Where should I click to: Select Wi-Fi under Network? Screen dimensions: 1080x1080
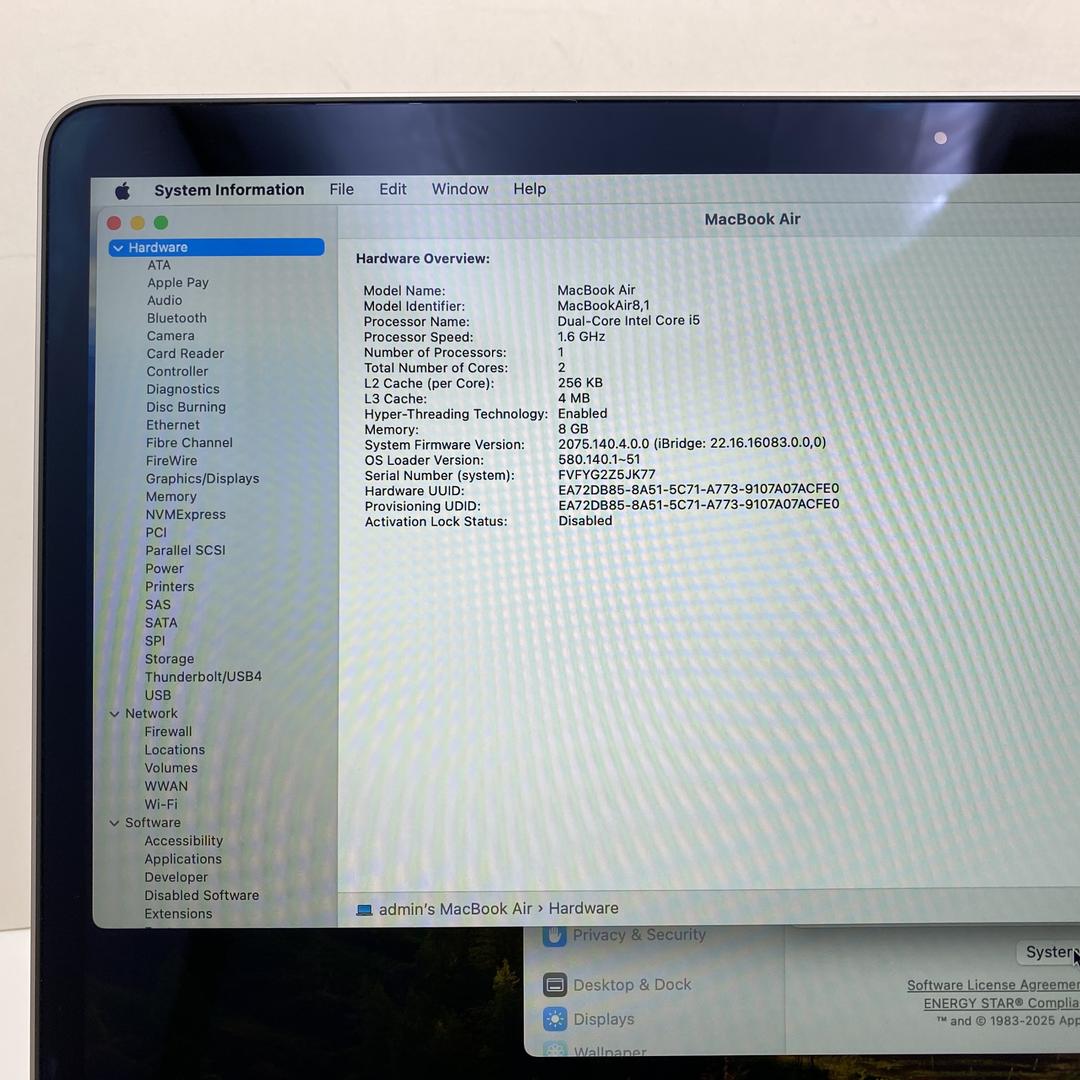(160, 804)
